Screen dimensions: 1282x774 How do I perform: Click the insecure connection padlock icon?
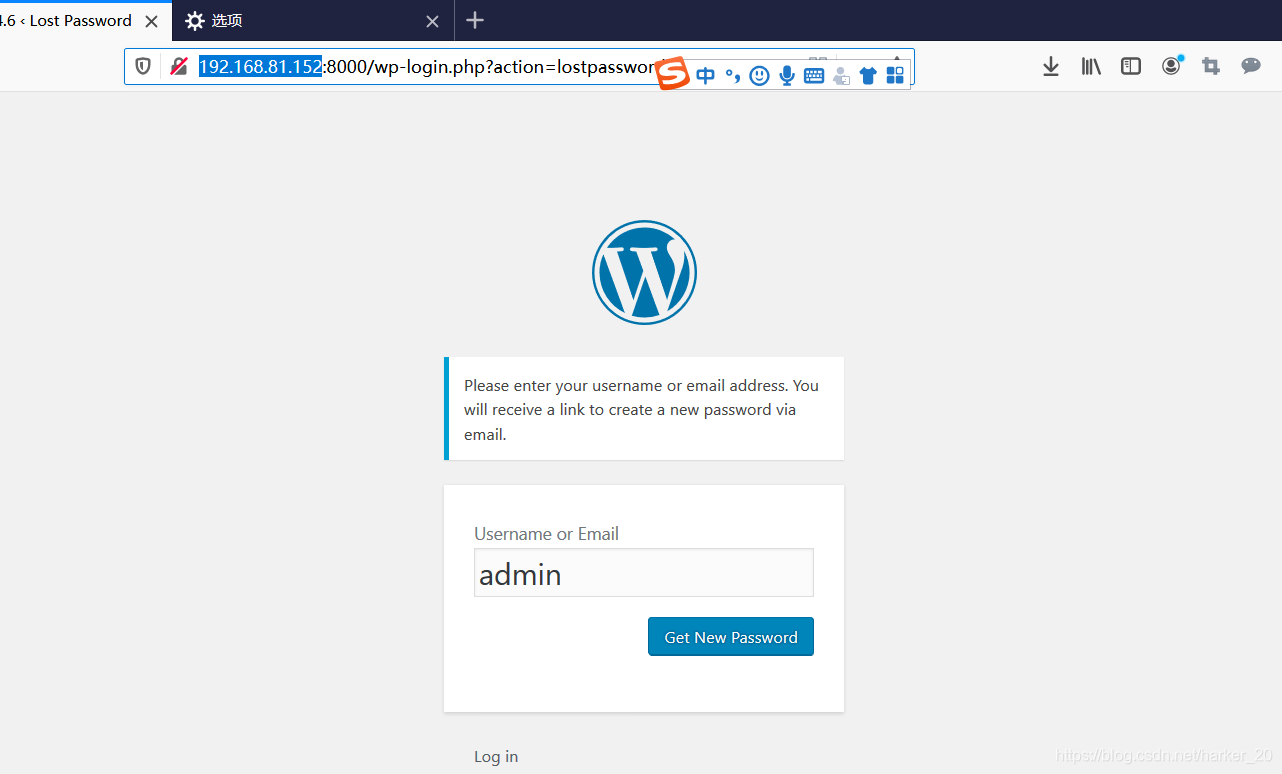(179, 67)
